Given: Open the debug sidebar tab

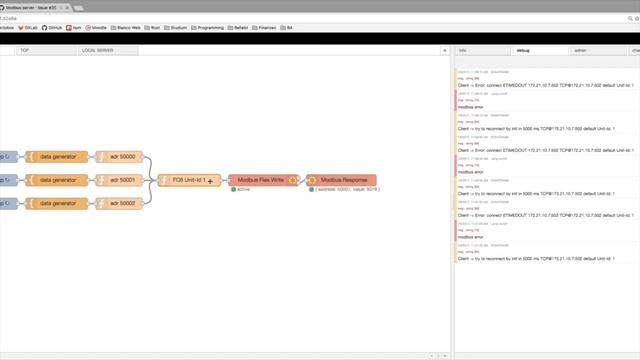Looking at the screenshot, I should [x=540, y=51].
